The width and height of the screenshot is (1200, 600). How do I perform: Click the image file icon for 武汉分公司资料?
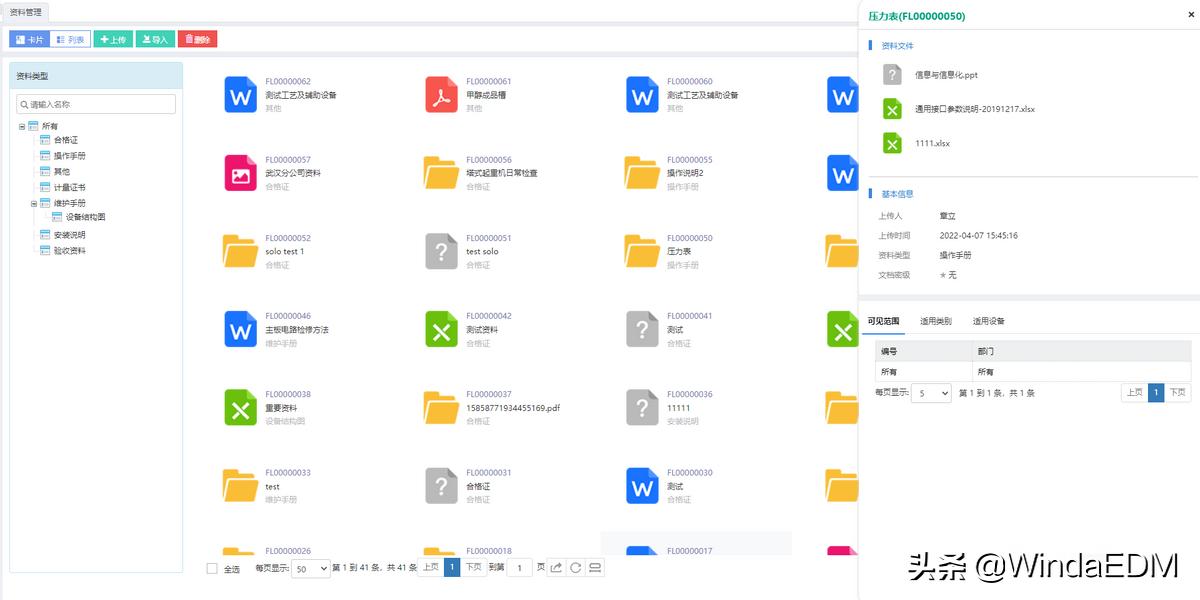[x=240, y=172]
